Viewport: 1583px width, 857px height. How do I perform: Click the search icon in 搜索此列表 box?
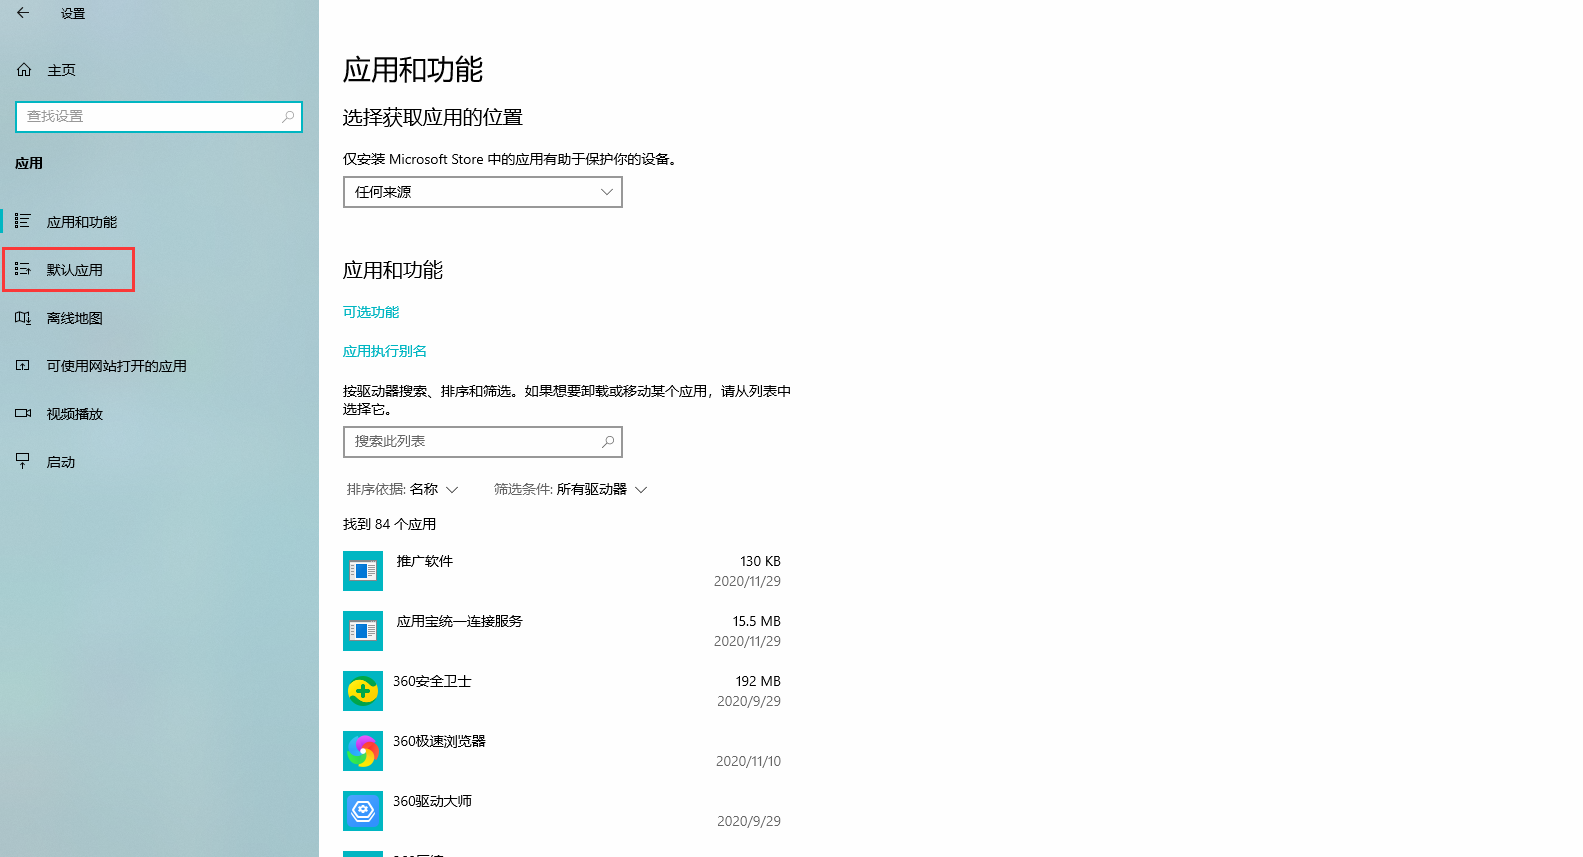[x=608, y=442]
